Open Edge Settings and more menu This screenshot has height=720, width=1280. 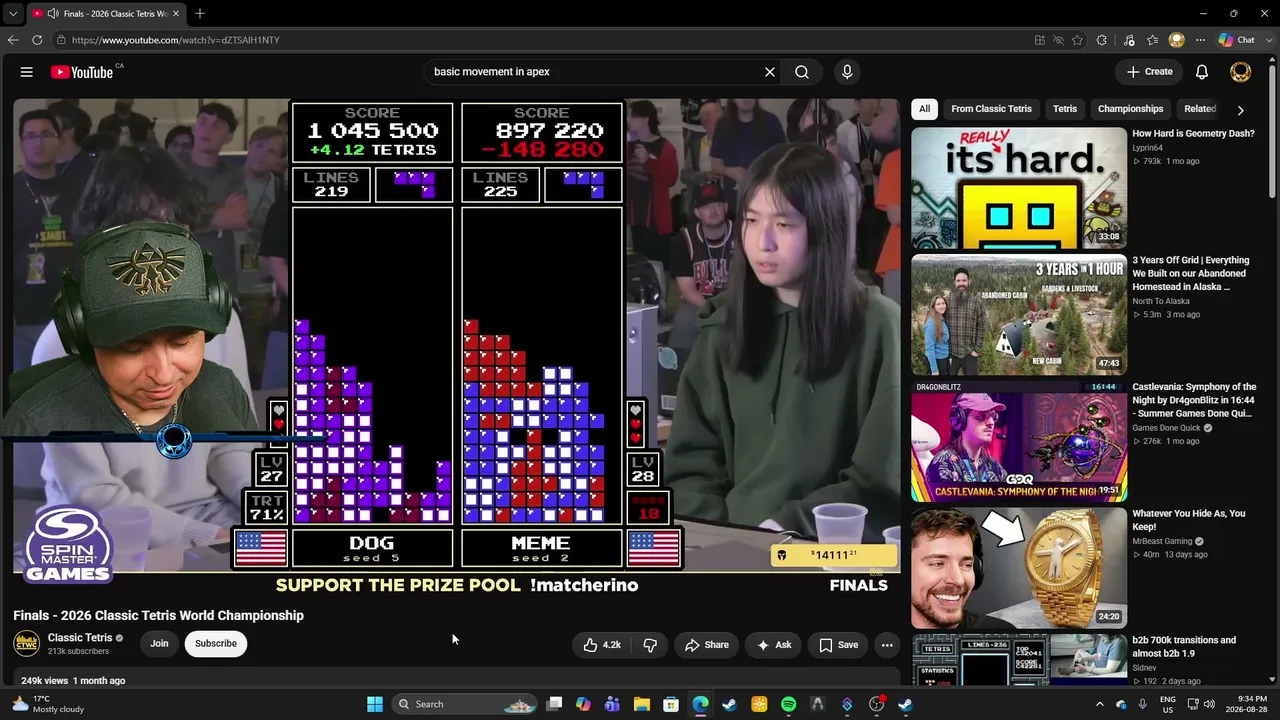[1200, 40]
